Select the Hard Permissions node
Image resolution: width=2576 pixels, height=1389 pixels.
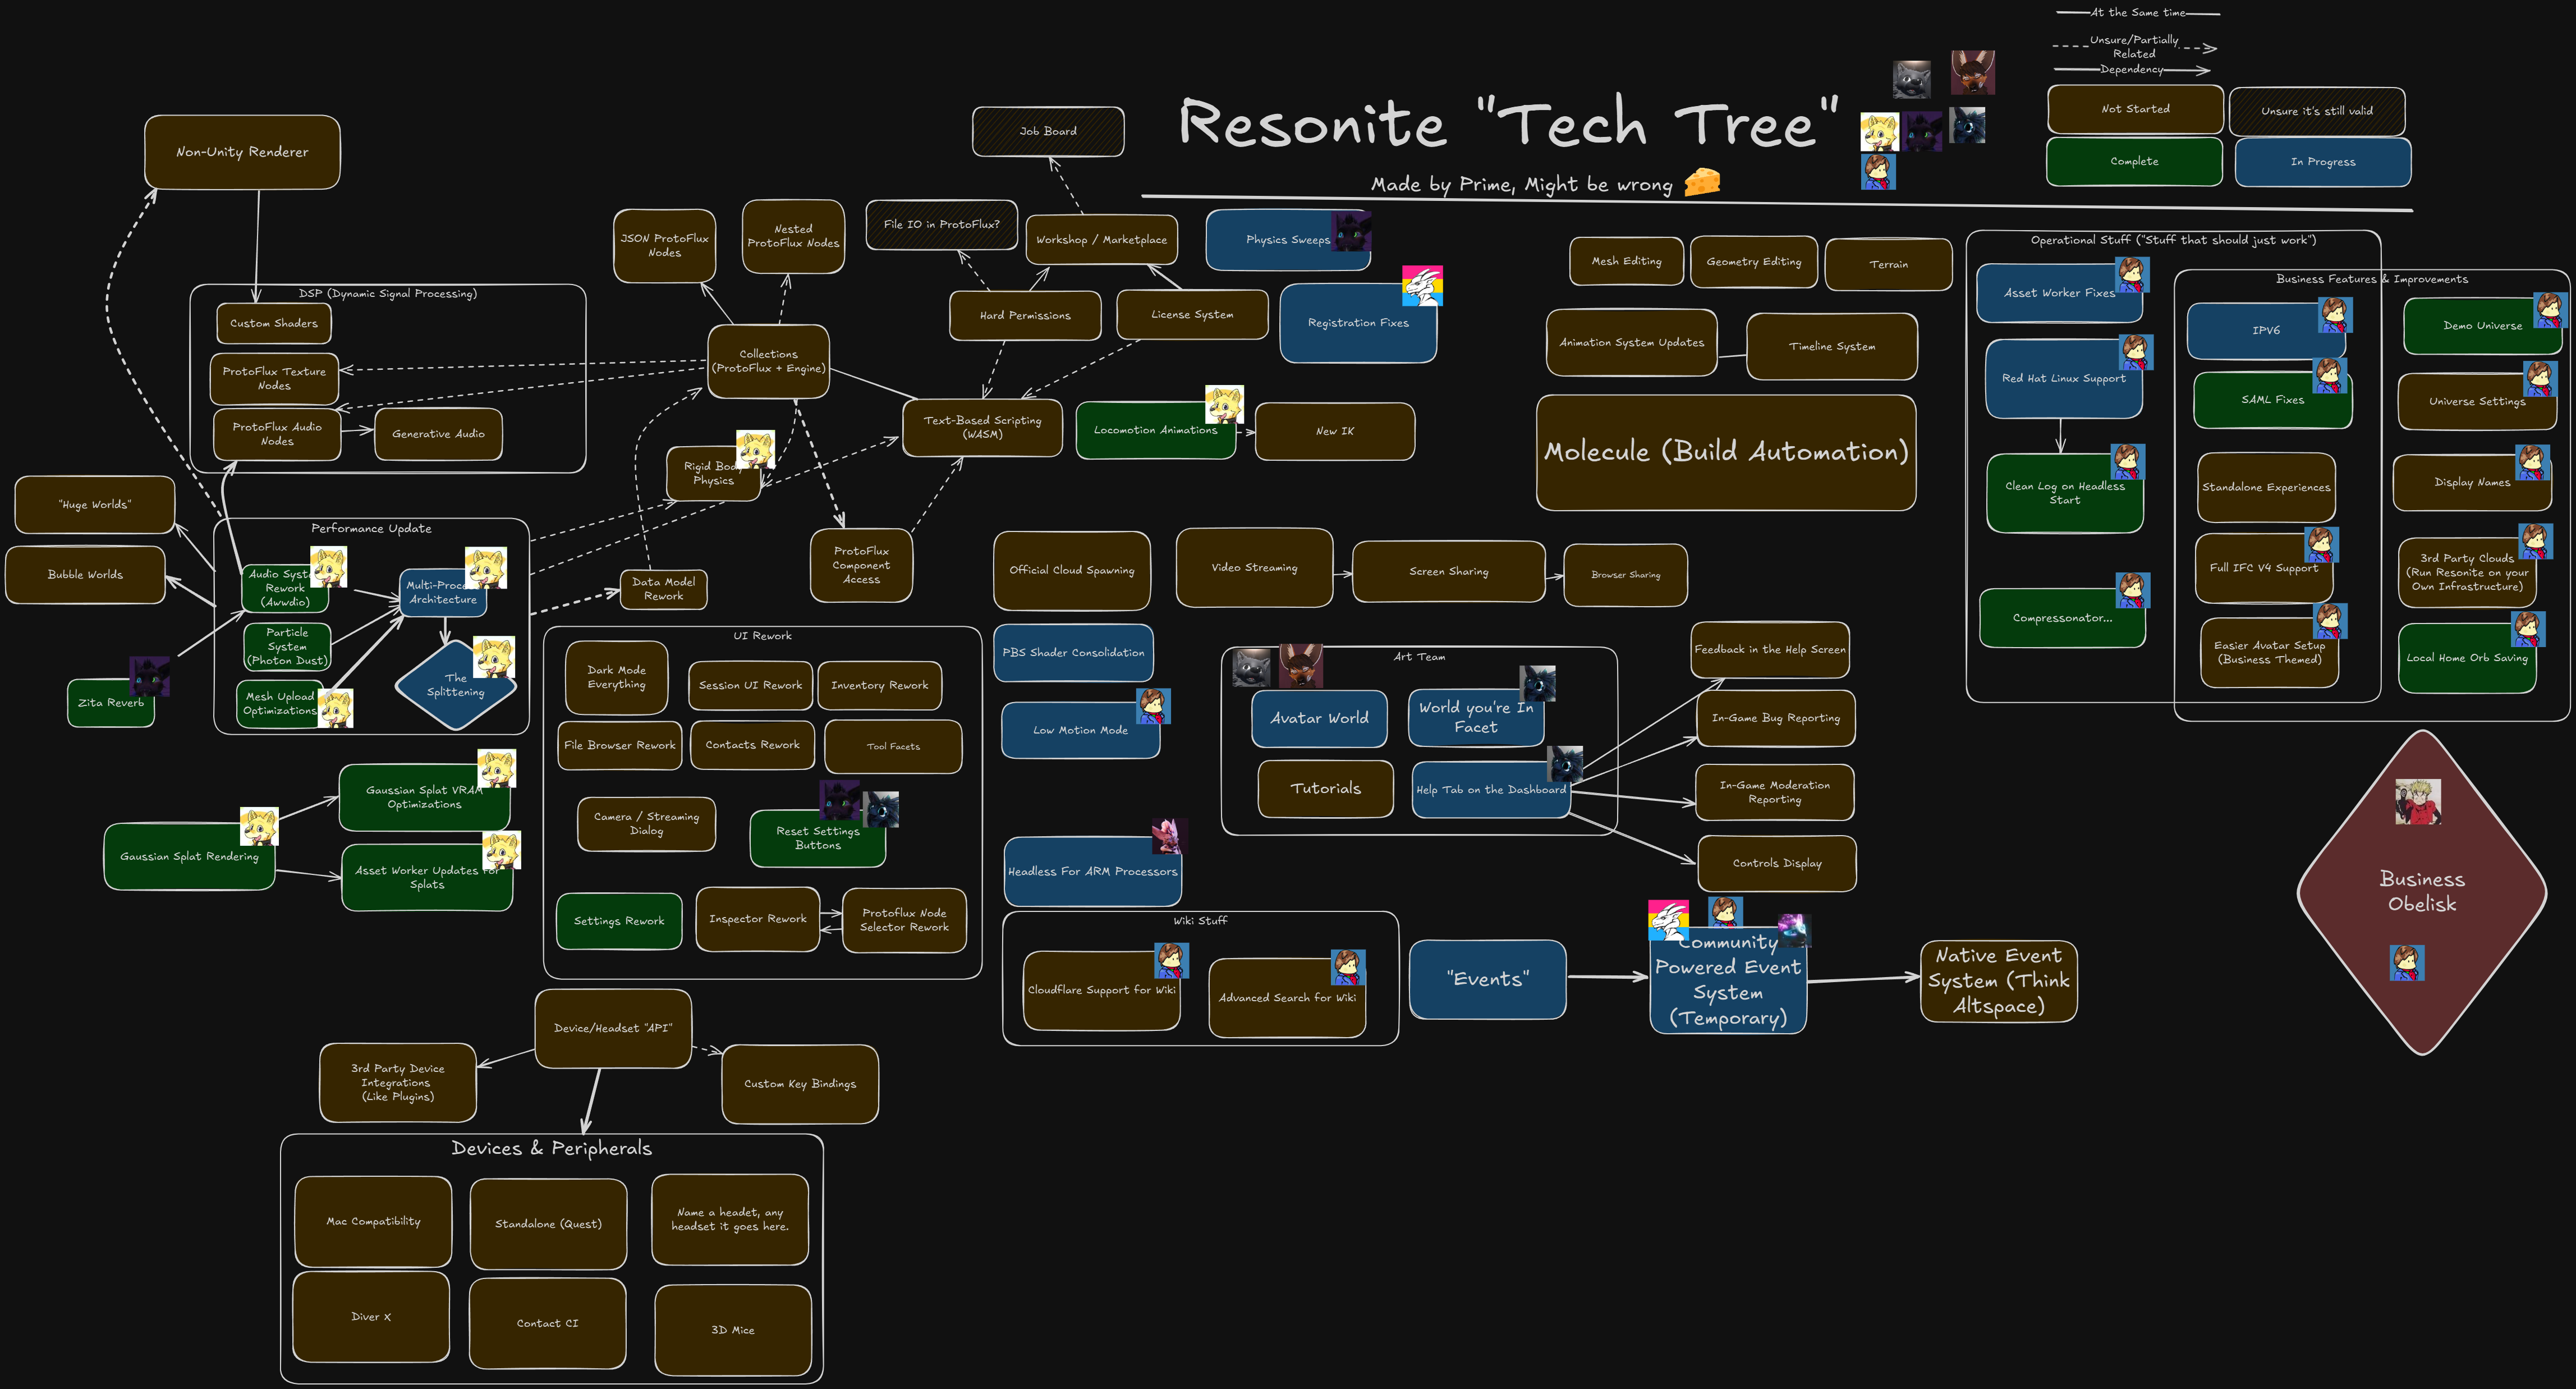(1025, 316)
